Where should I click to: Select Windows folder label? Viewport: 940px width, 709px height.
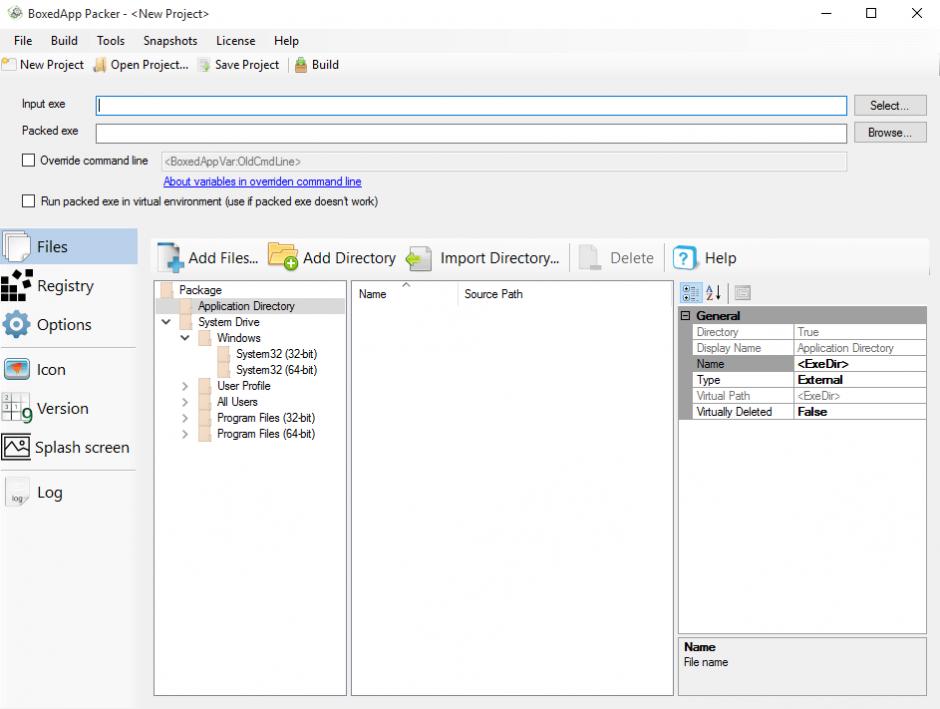click(239, 338)
